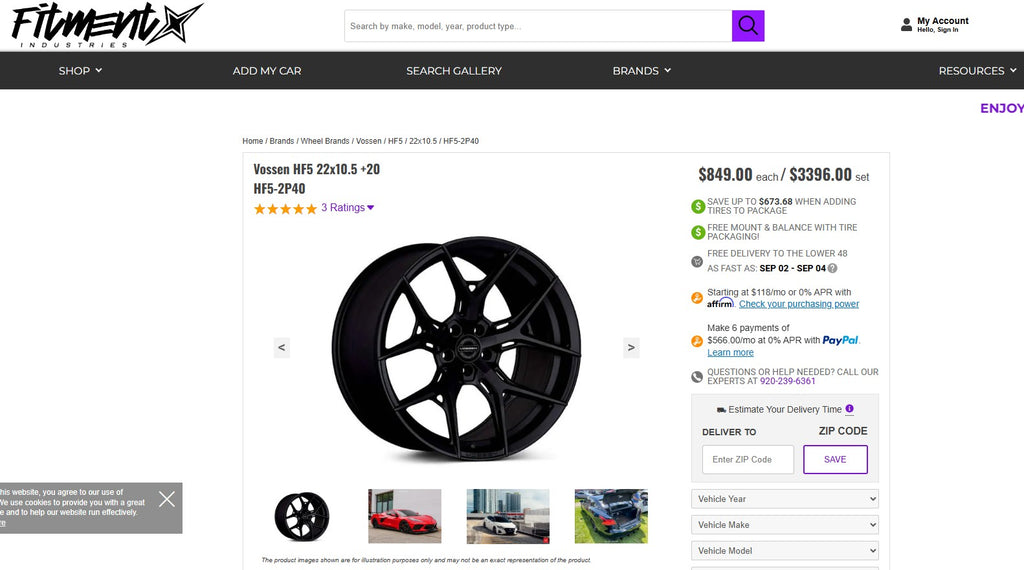Click the Enter ZIP Code field
Viewport: 1024px width, 570px height.
pos(748,460)
